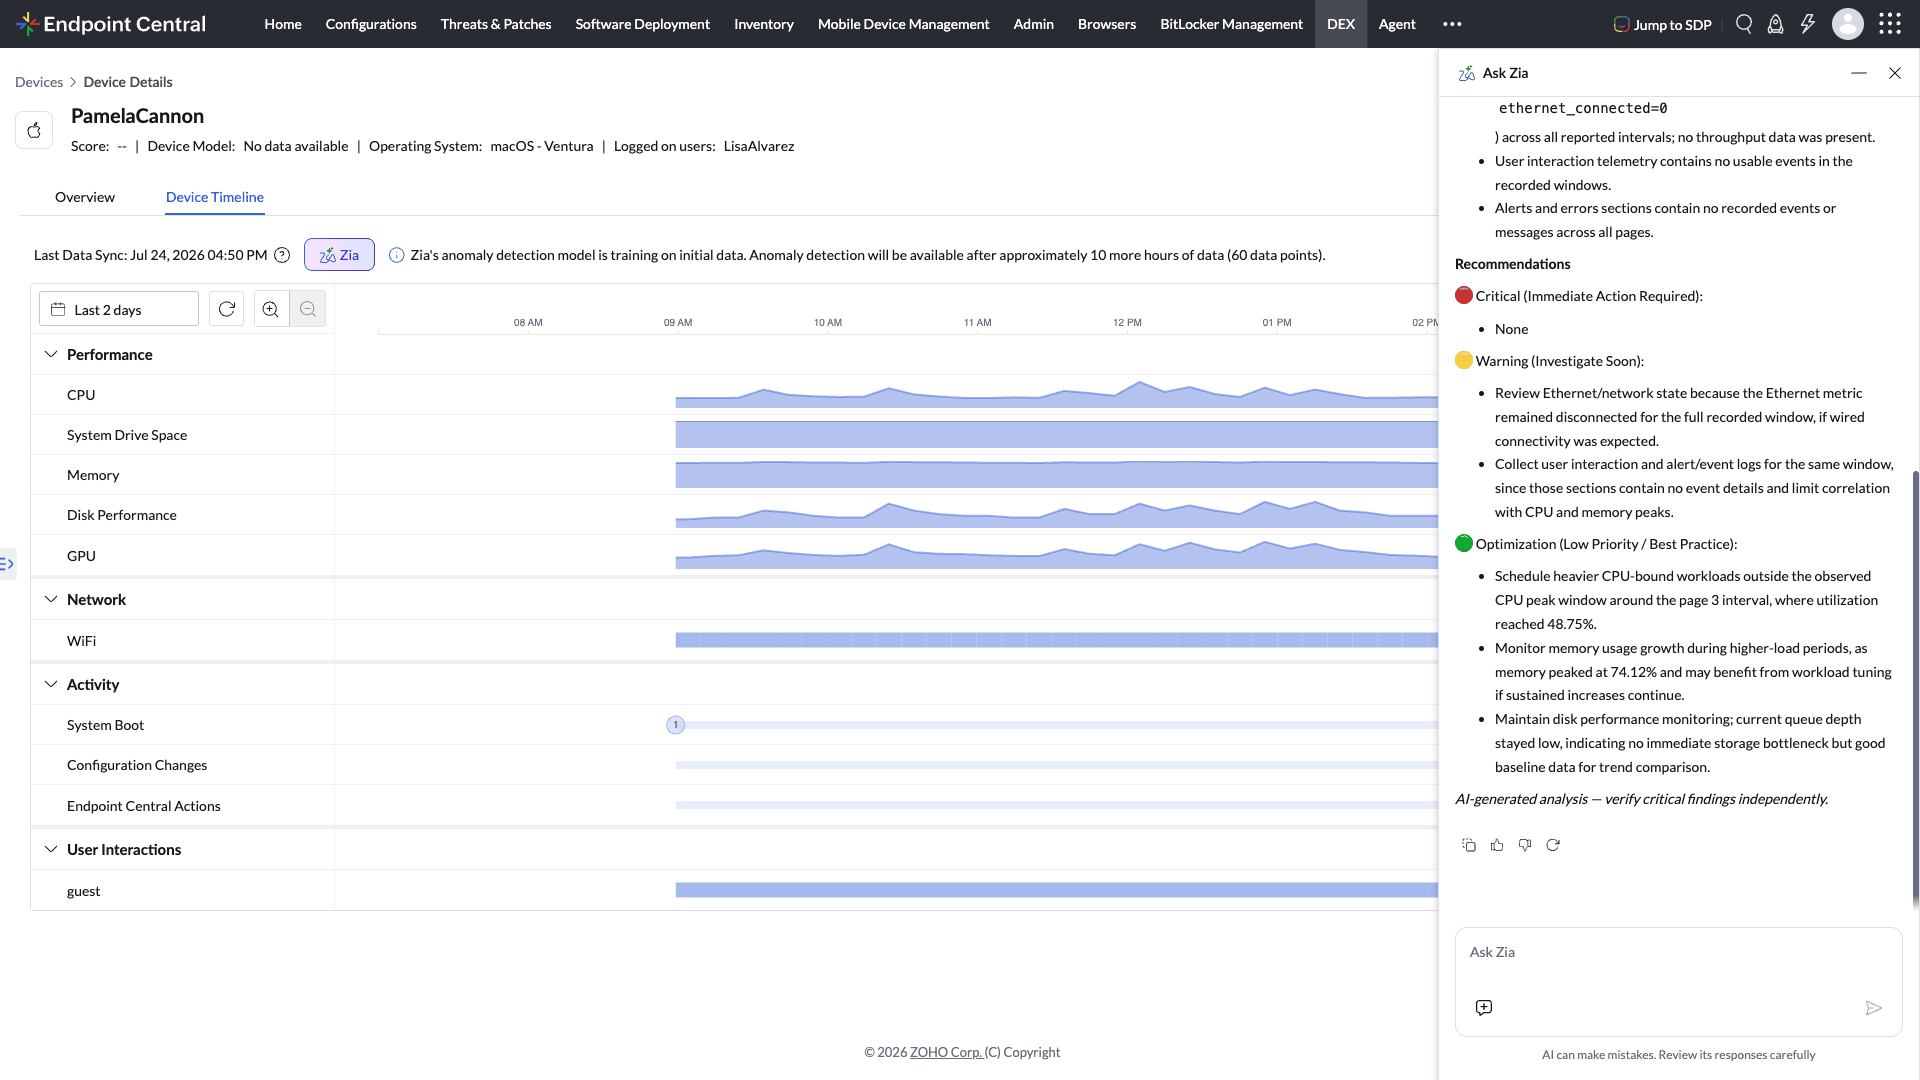1920x1080 pixels.
Task: Click the PamelaCannon device name
Action: 137,116
